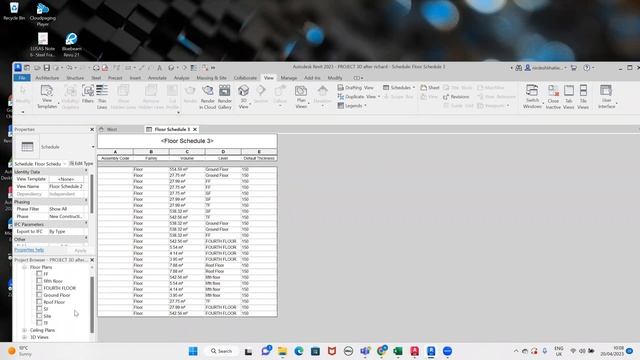Open Excel from the taskbar
The image size is (640, 360).
pyautogui.click(x=398, y=351)
